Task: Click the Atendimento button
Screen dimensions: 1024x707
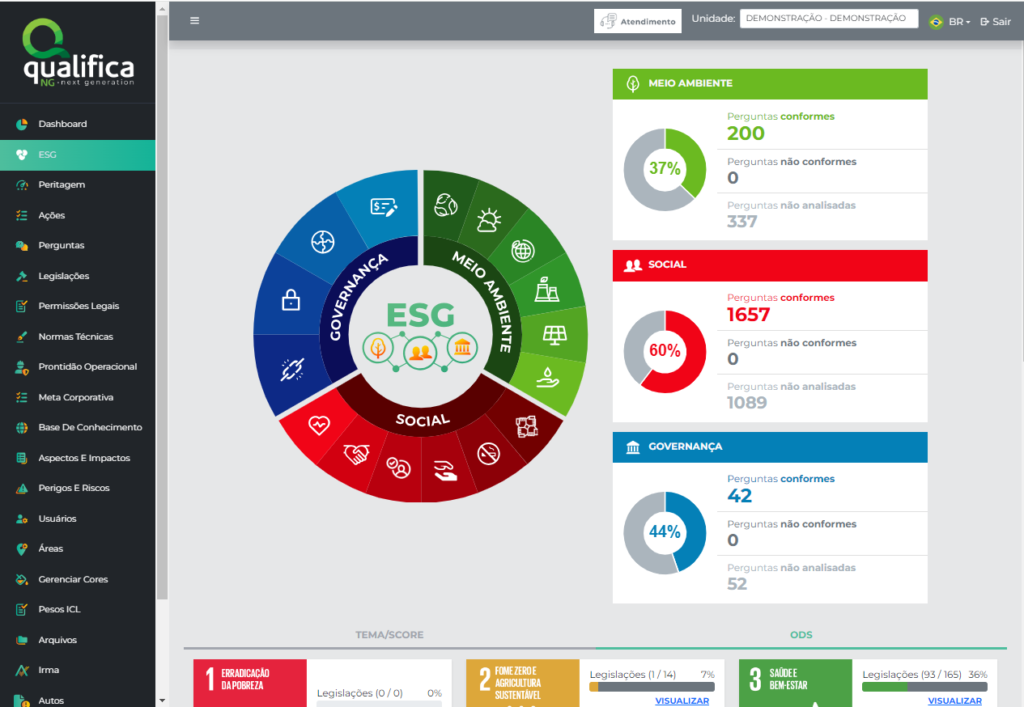Action: pos(637,20)
